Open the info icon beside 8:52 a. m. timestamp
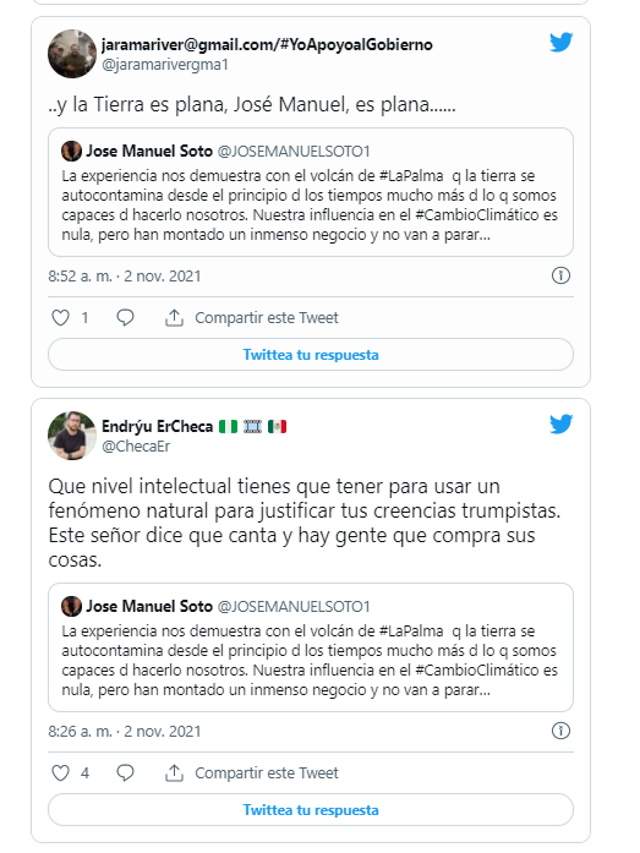Screen dimensions: 640x853 click(561, 275)
